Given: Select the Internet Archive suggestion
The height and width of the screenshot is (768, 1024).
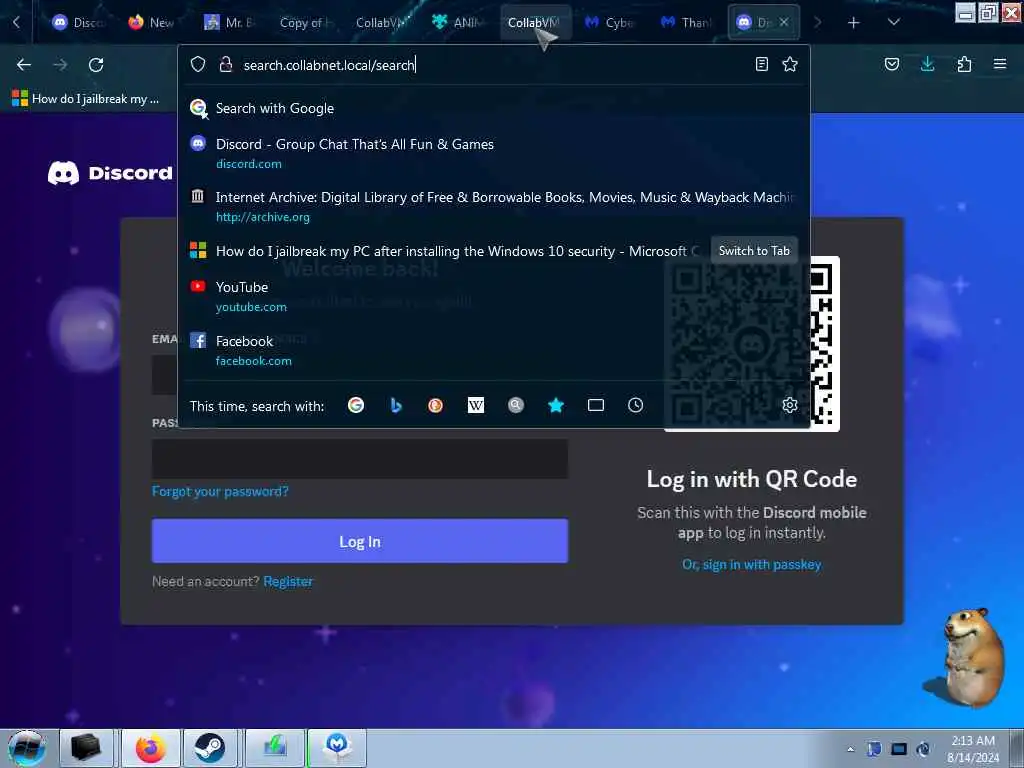Looking at the screenshot, I should (494, 206).
